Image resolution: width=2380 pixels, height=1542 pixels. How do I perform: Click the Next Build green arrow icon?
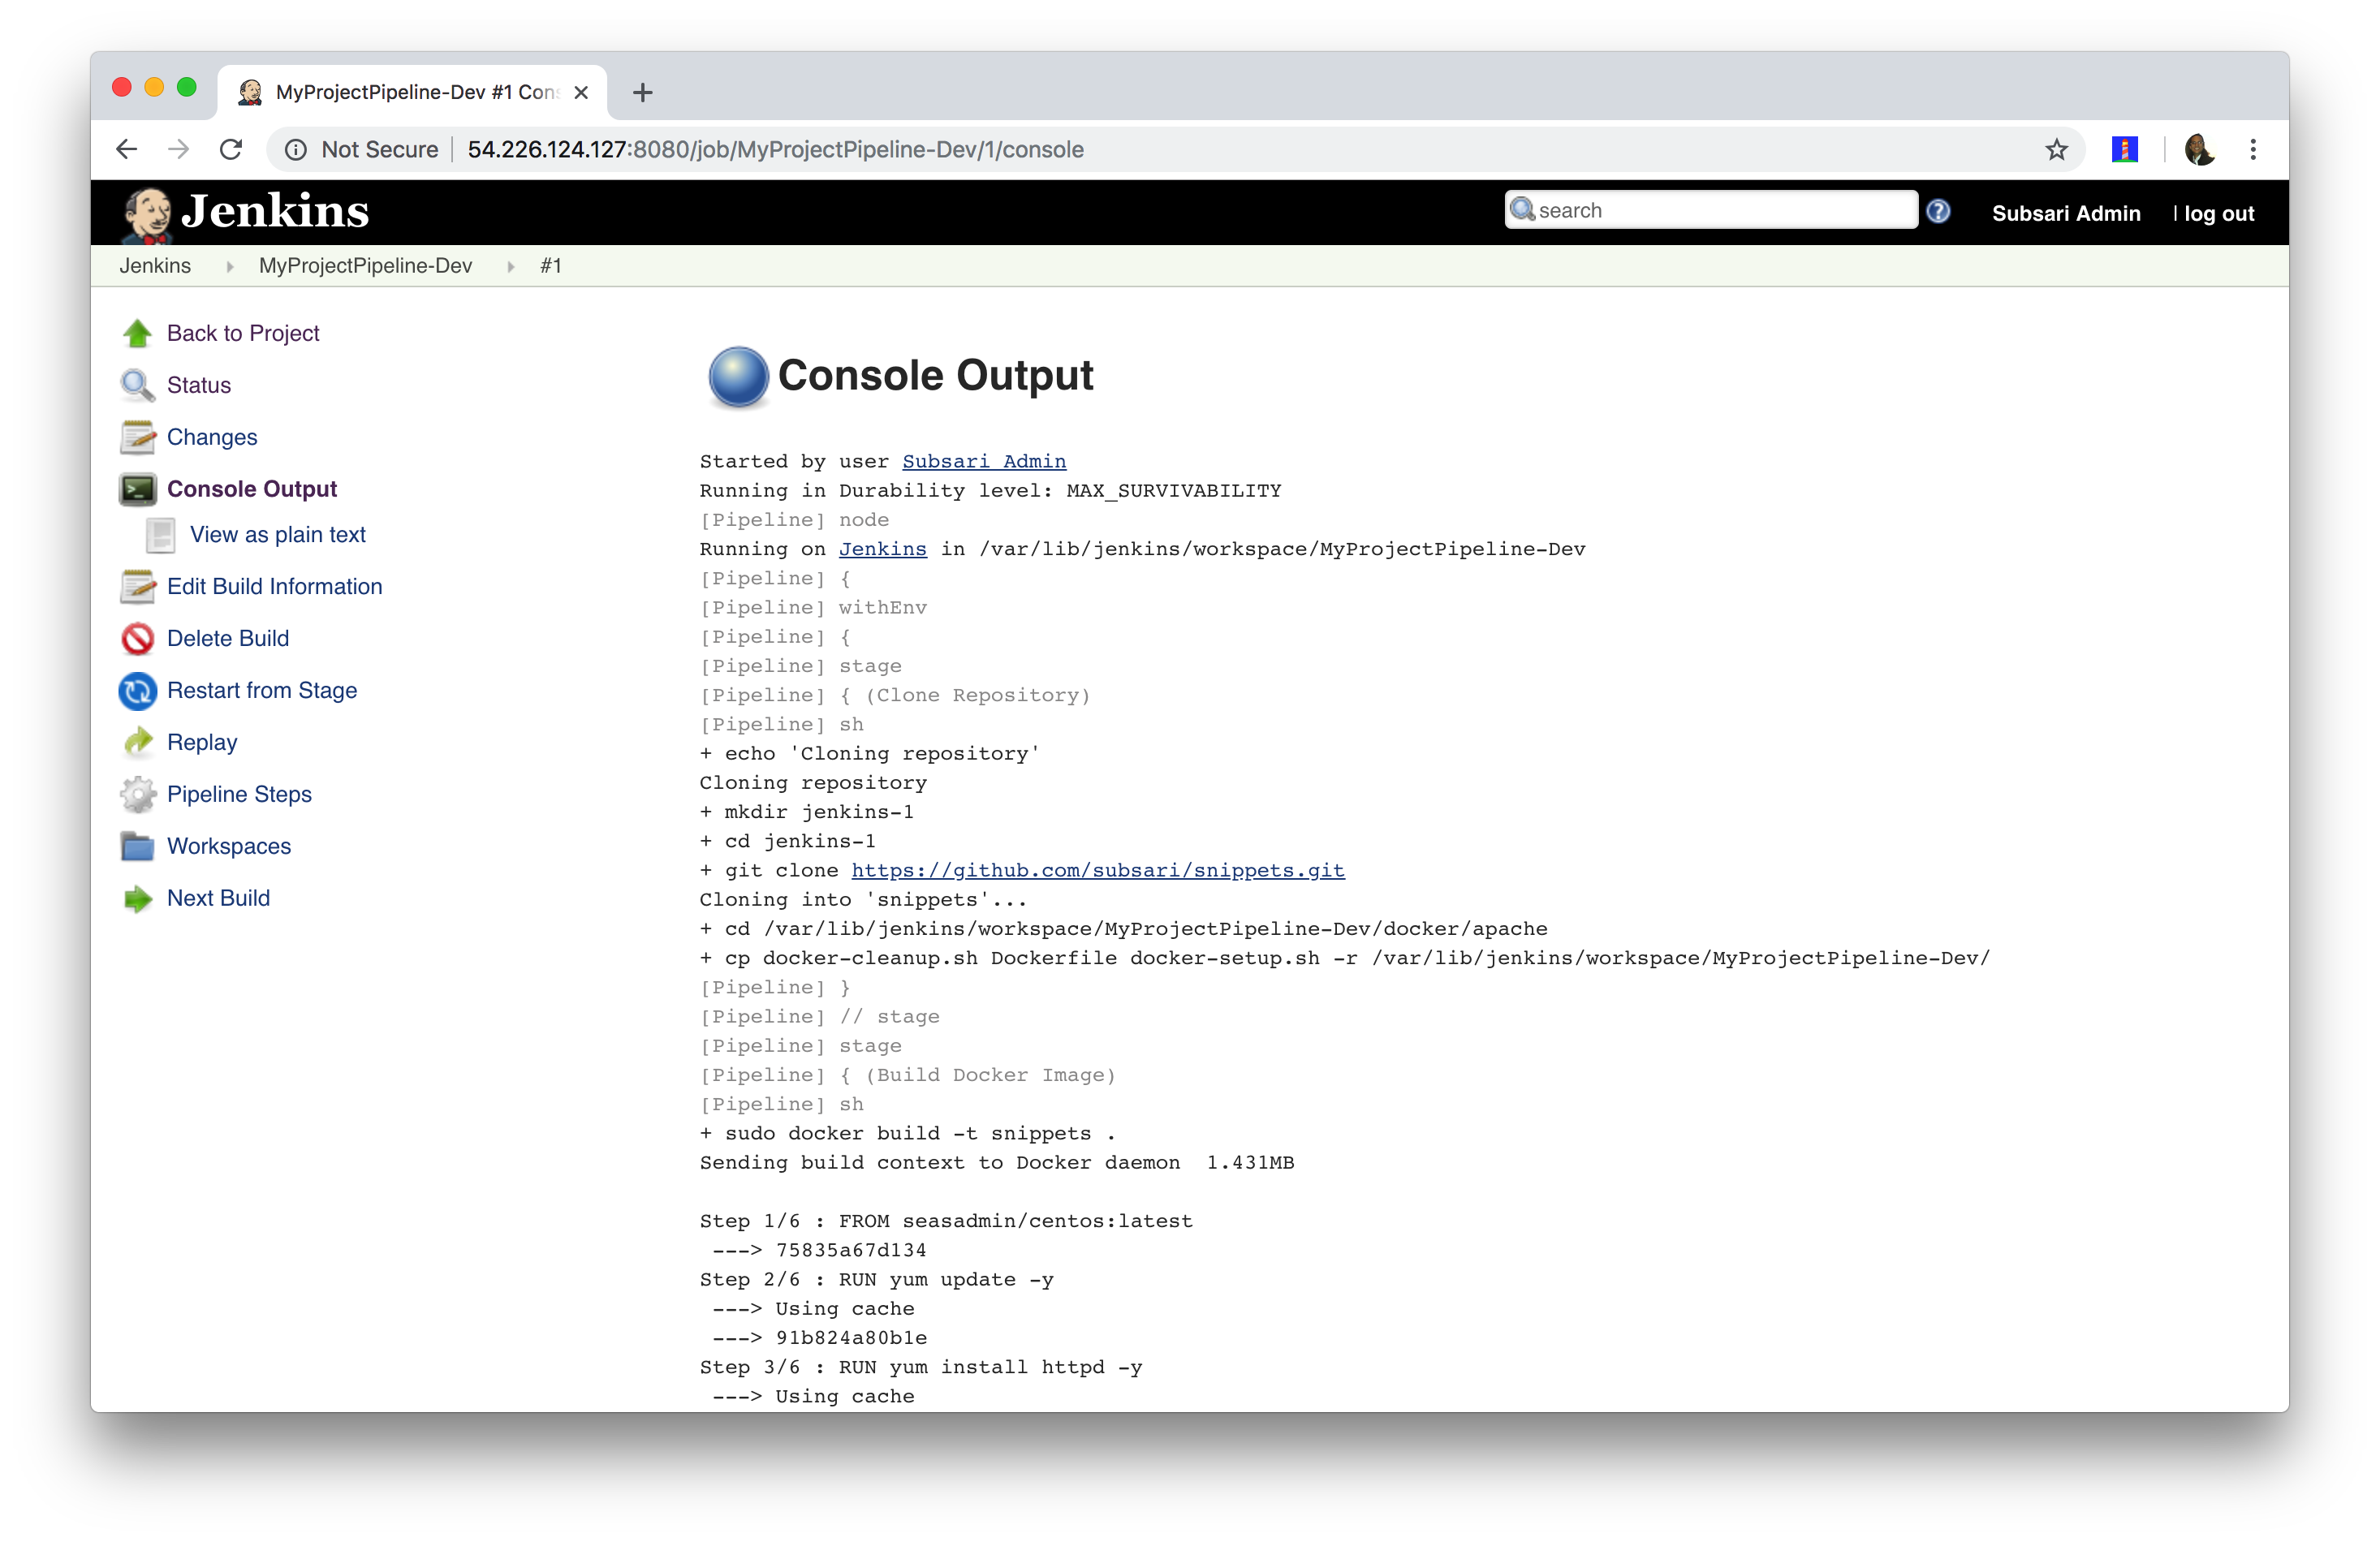(x=137, y=898)
